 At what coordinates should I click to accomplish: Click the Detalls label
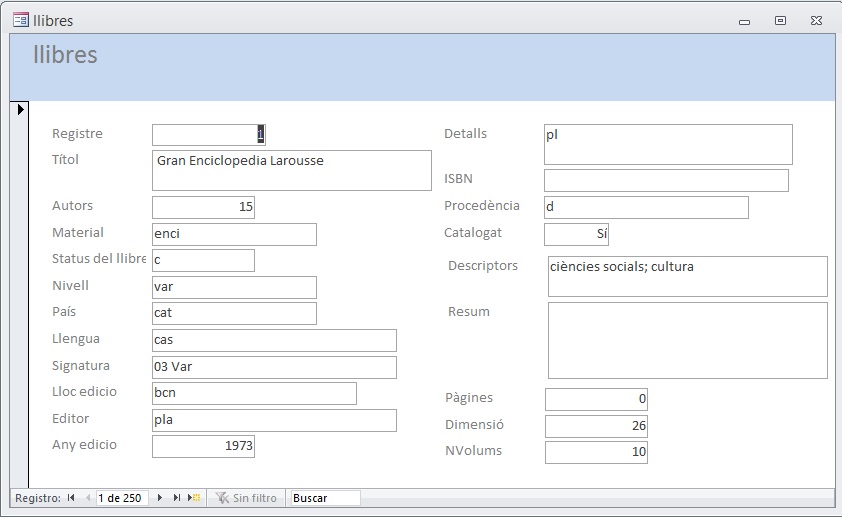click(x=466, y=134)
